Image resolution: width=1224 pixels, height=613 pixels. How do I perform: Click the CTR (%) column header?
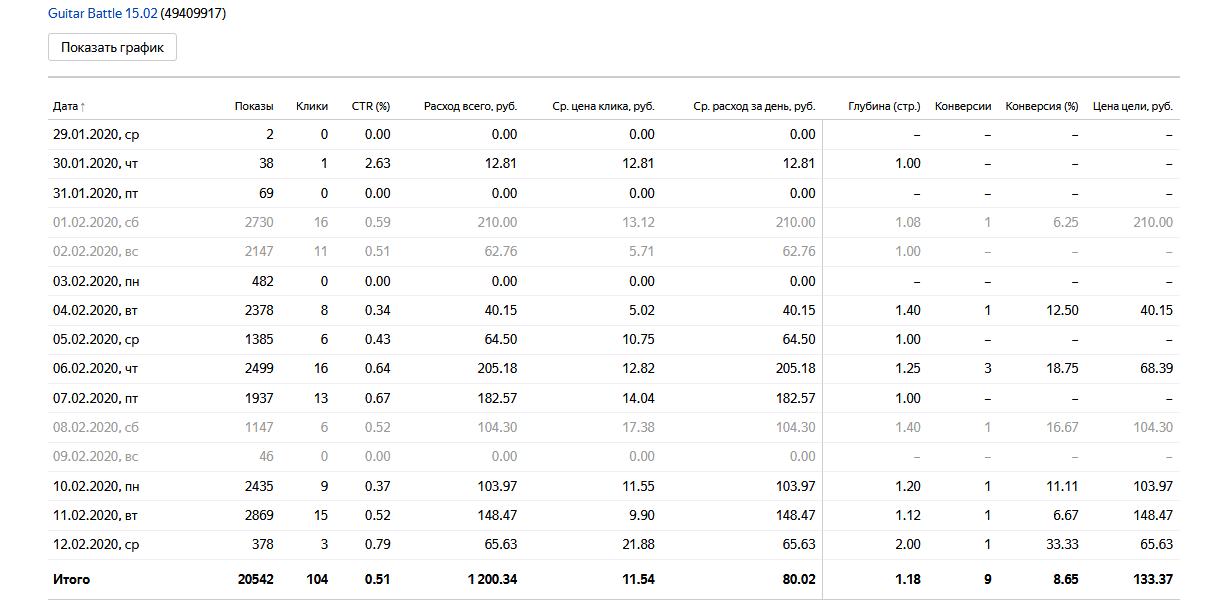[x=370, y=106]
